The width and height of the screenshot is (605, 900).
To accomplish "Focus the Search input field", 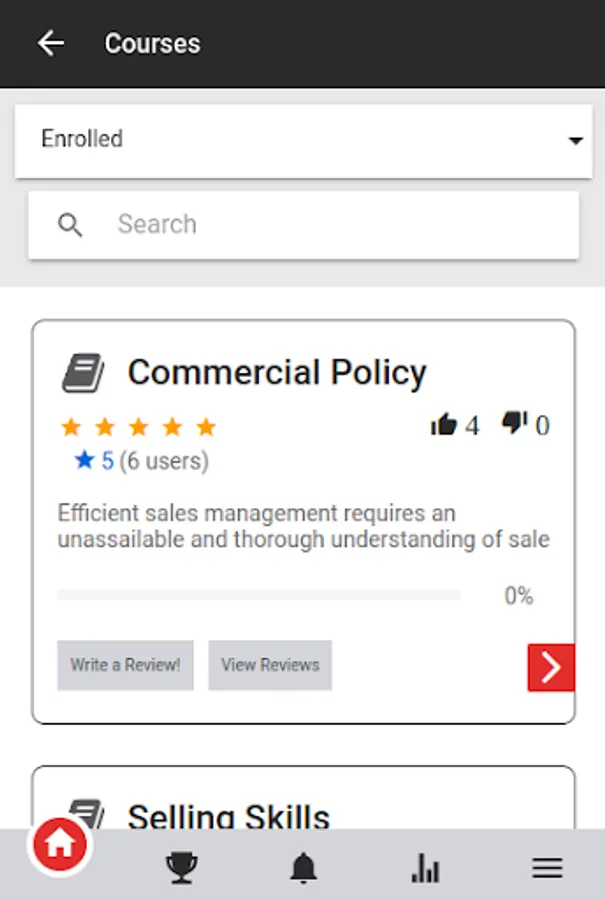I will 330,225.
